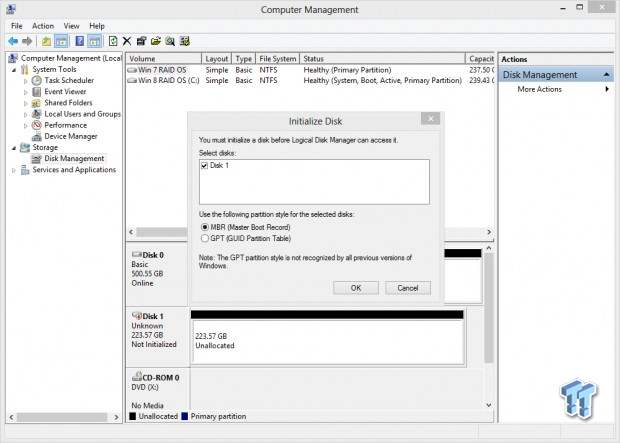
Task: Sort by the File System column header
Action: (x=278, y=59)
